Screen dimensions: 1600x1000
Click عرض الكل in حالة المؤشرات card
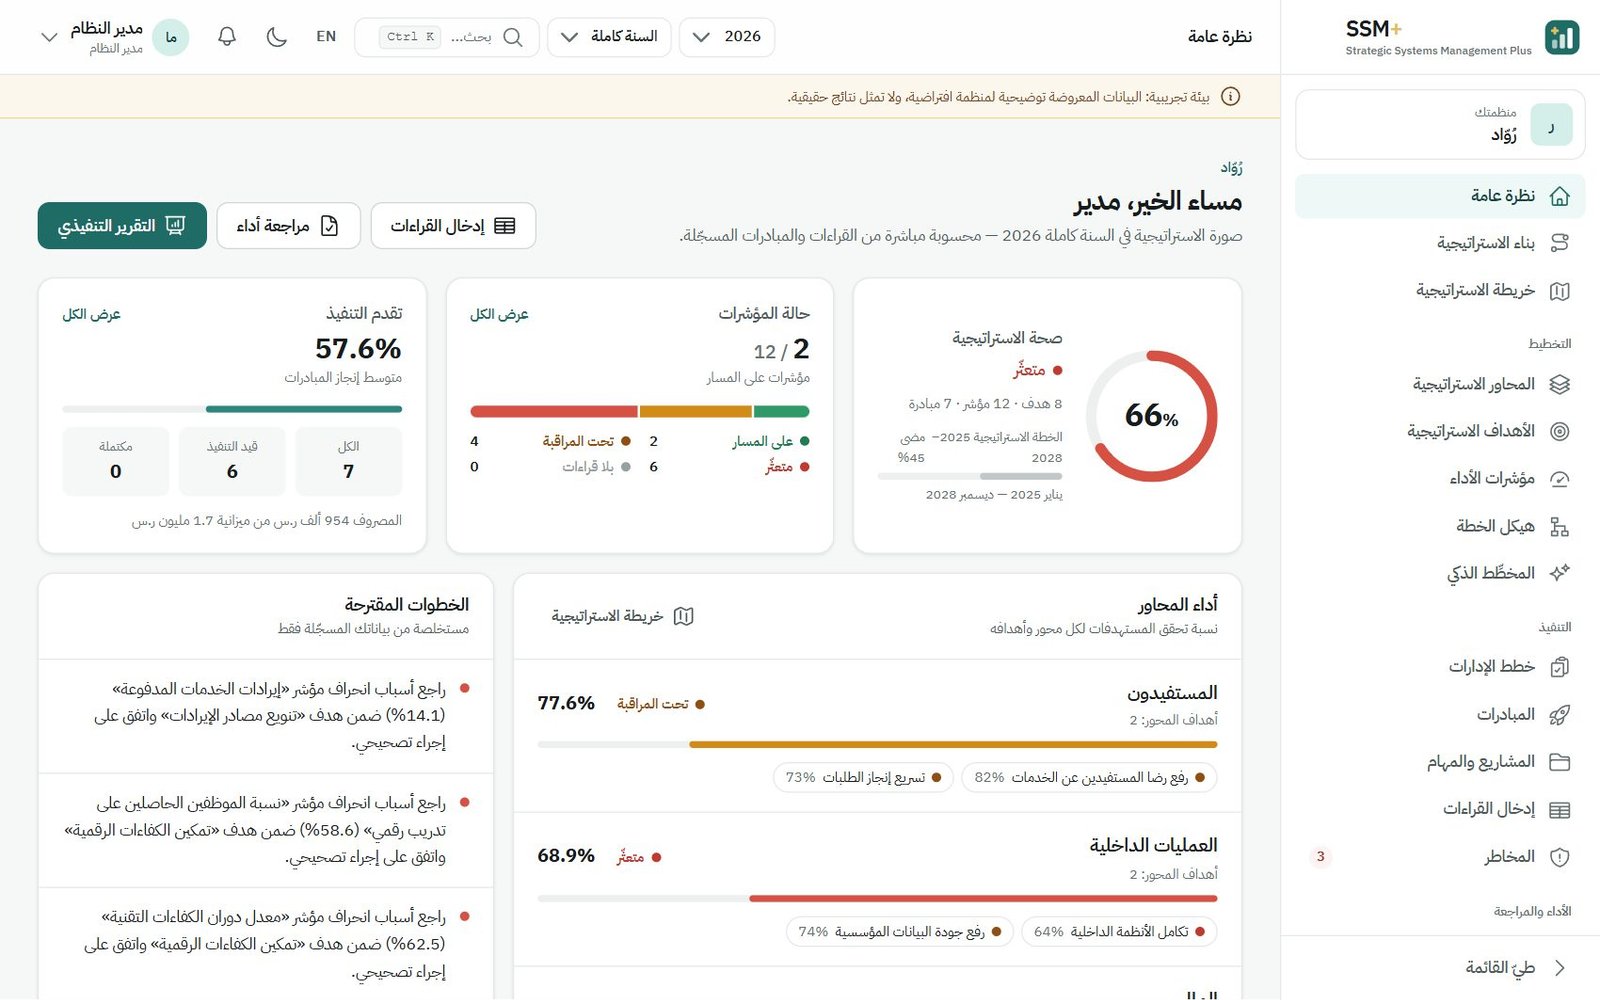point(499,314)
